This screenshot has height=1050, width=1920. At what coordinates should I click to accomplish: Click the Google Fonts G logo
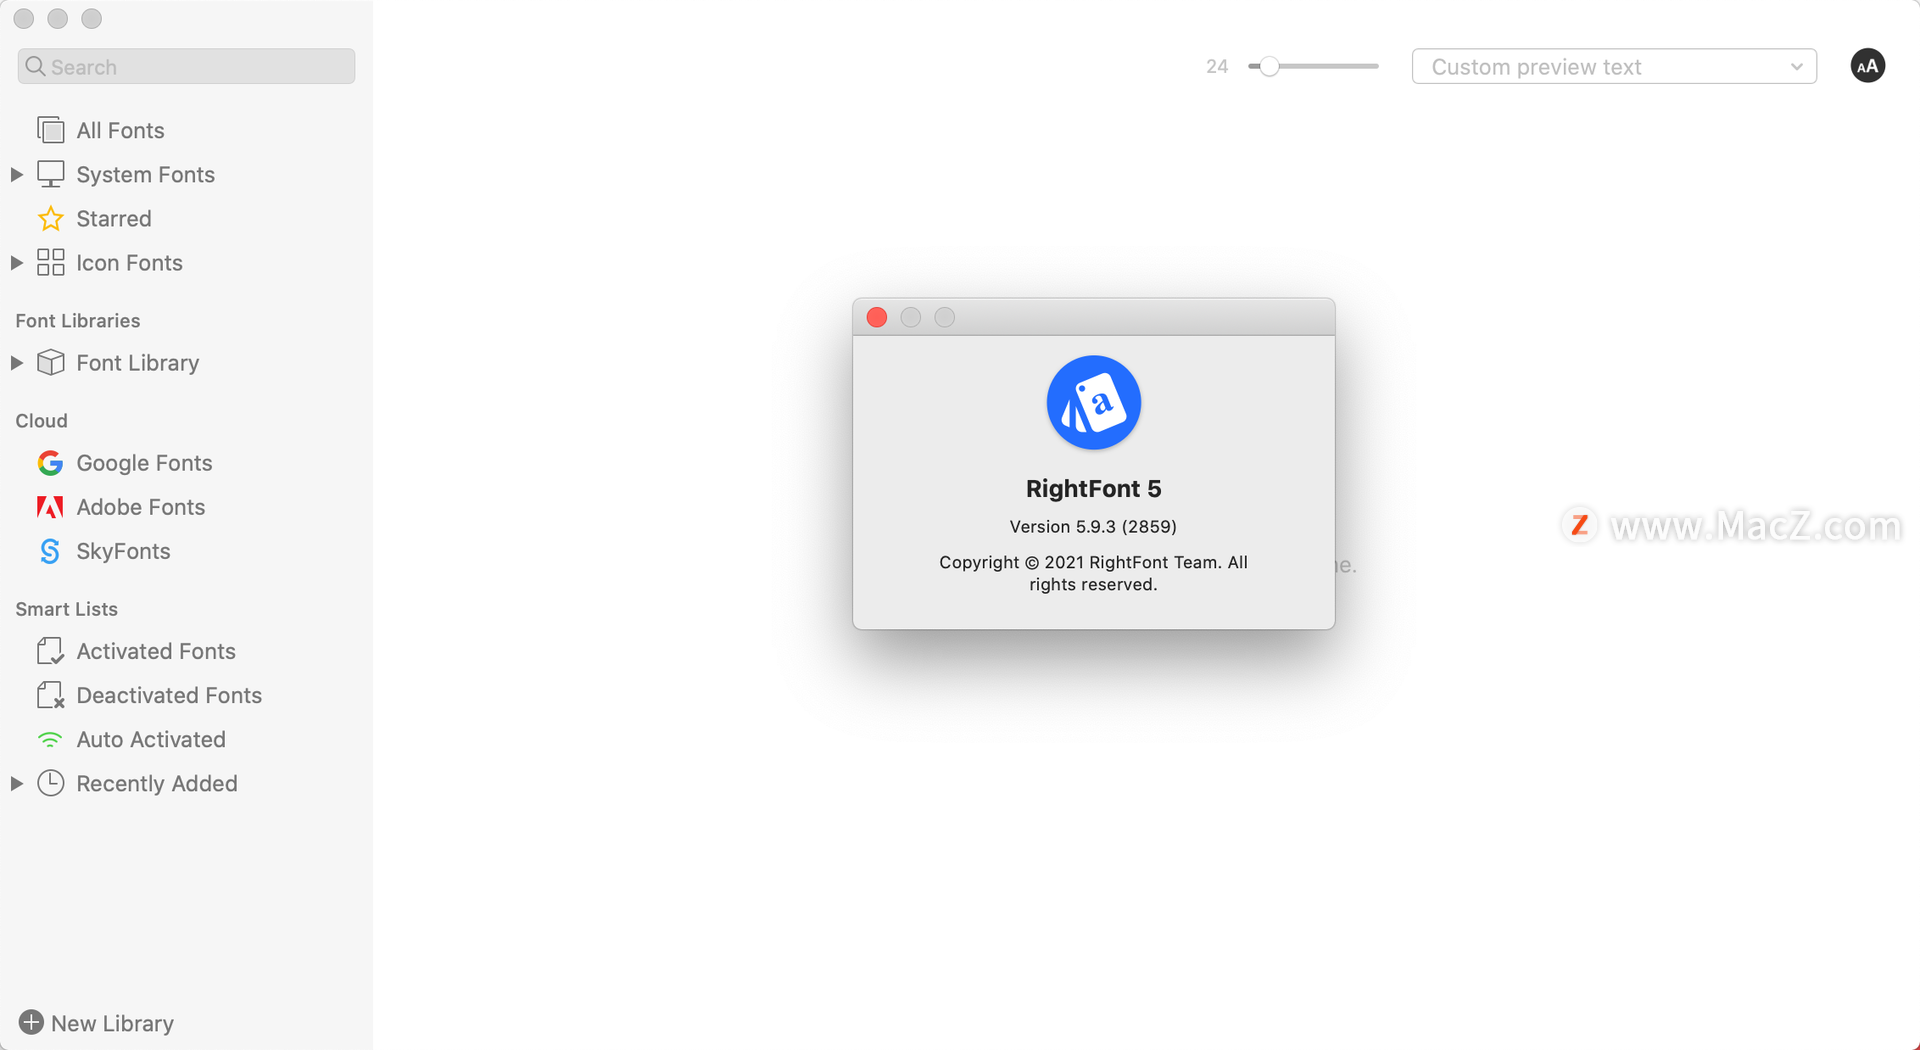pyautogui.click(x=50, y=463)
